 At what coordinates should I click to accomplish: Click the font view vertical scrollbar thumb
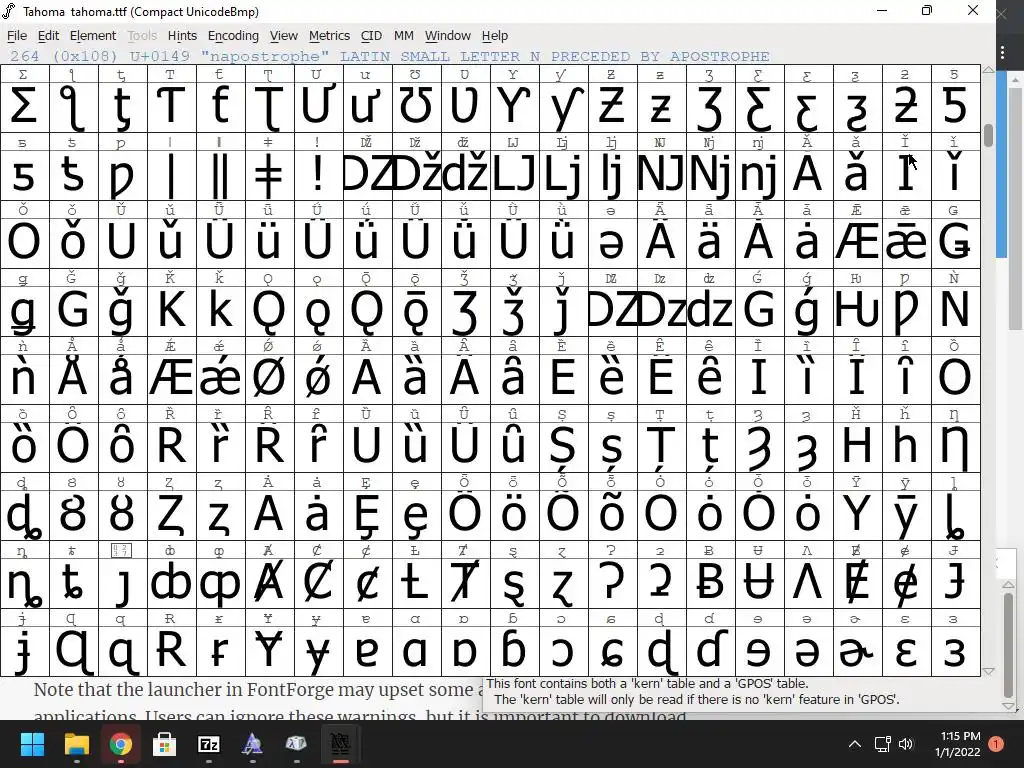(x=988, y=135)
